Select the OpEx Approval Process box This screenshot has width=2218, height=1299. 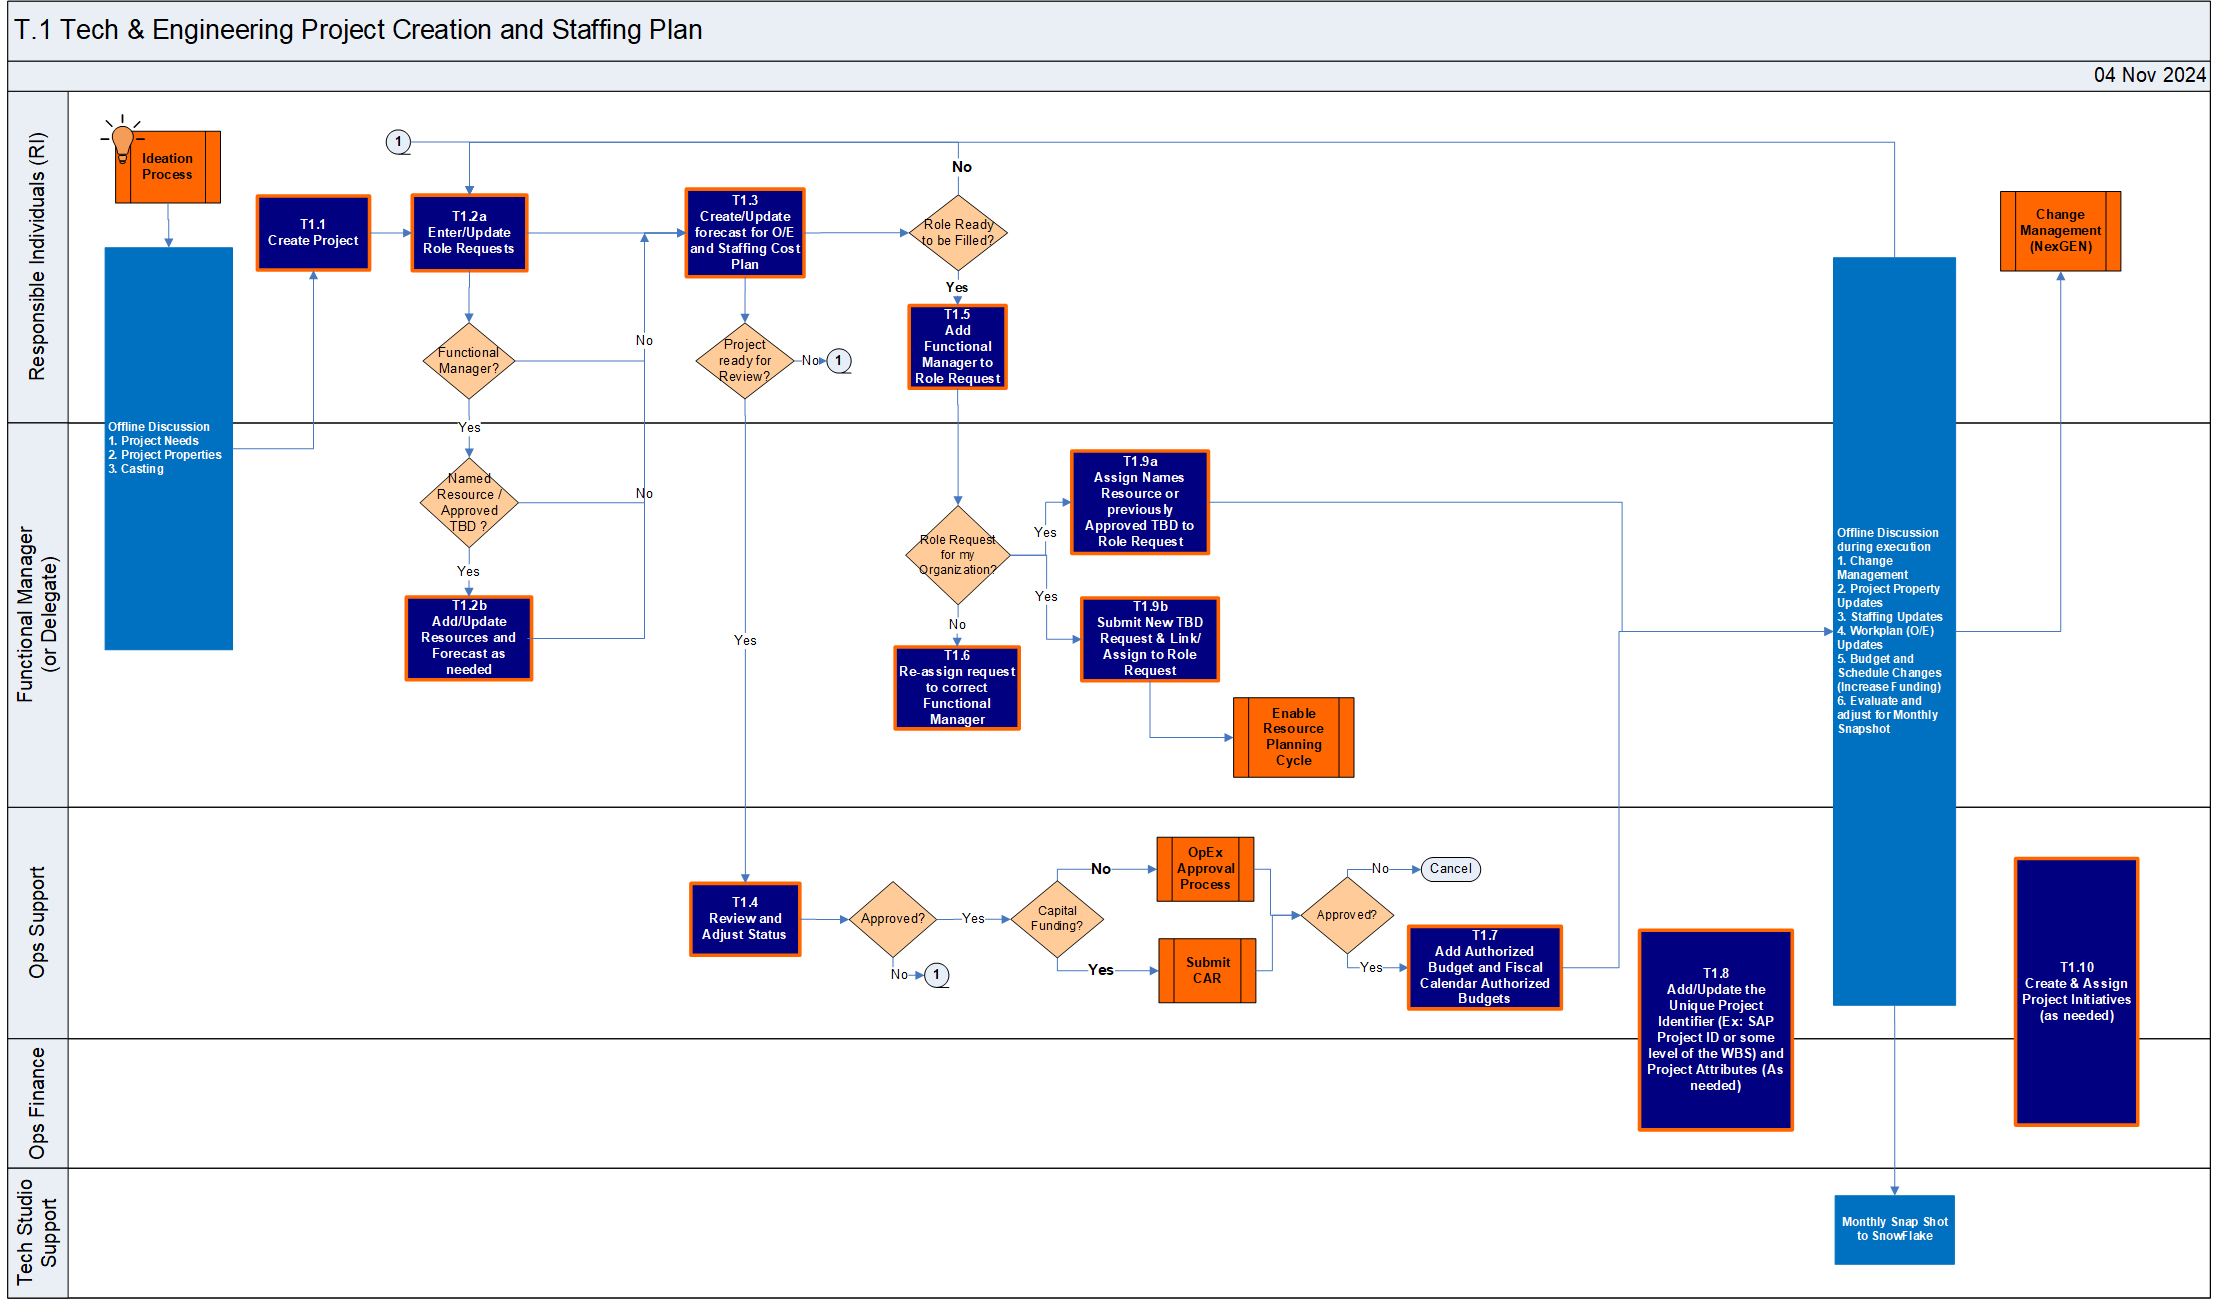pyautogui.click(x=1205, y=869)
